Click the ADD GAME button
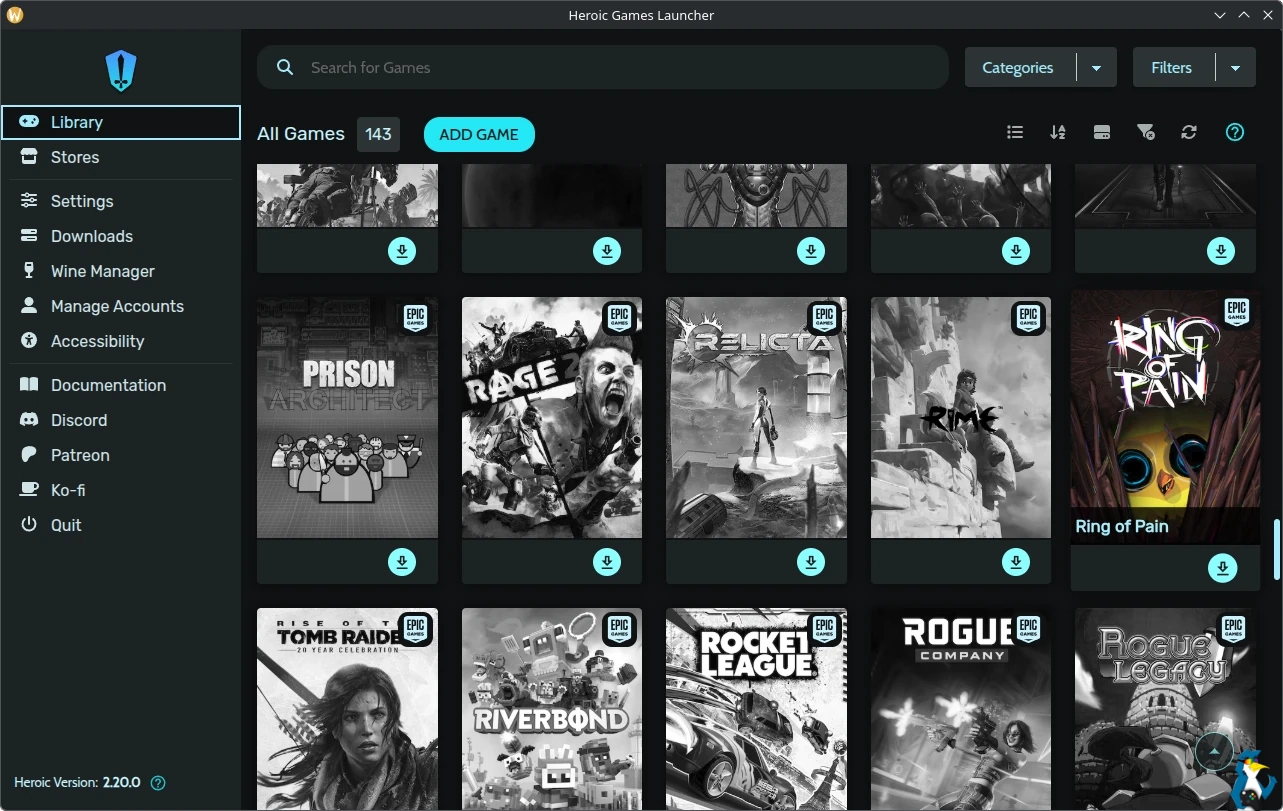The image size is (1283, 811). pyautogui.click(x=479, y=134)
